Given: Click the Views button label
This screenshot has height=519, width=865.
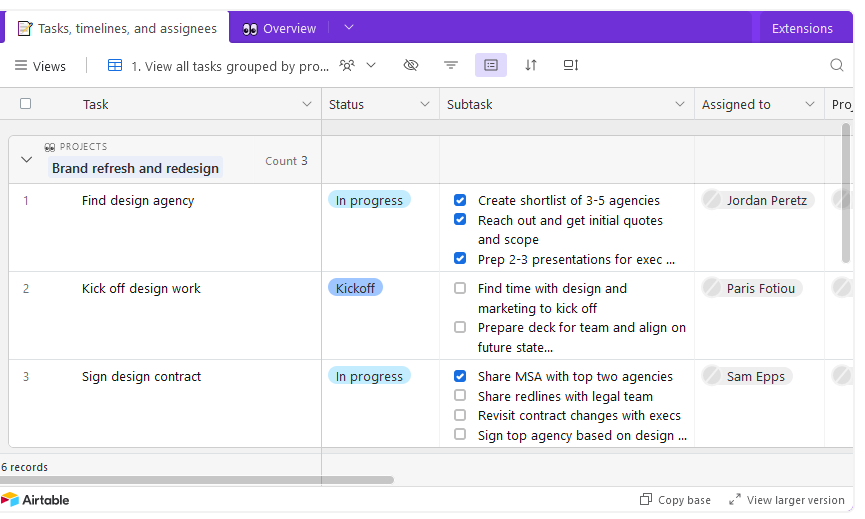Looking at the screenshot, I should point(49,66).
